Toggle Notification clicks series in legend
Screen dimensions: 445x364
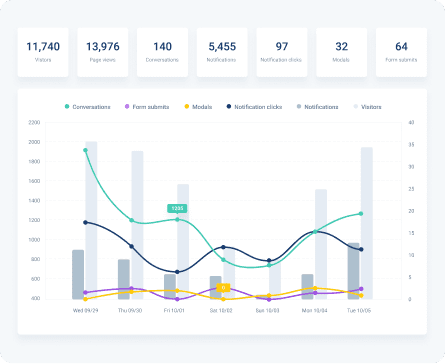click(254, 107)
